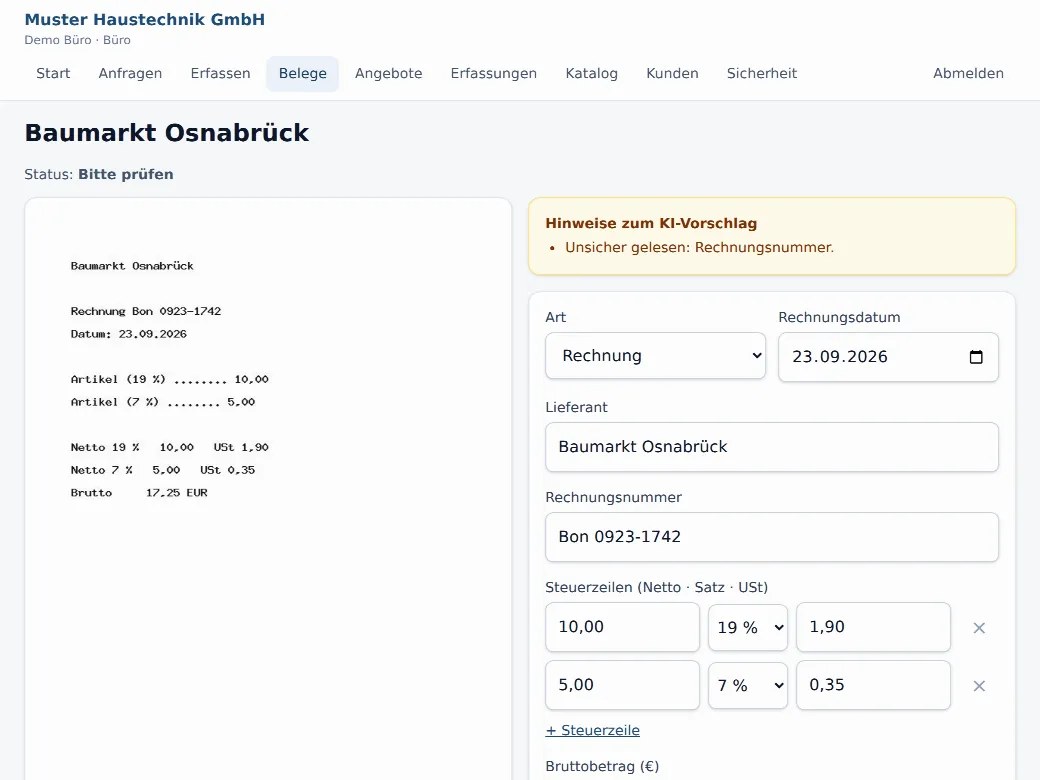Switch to the Erfassen tab
The width and height of the screenshot is (1040, 780).
pos(220,74)
